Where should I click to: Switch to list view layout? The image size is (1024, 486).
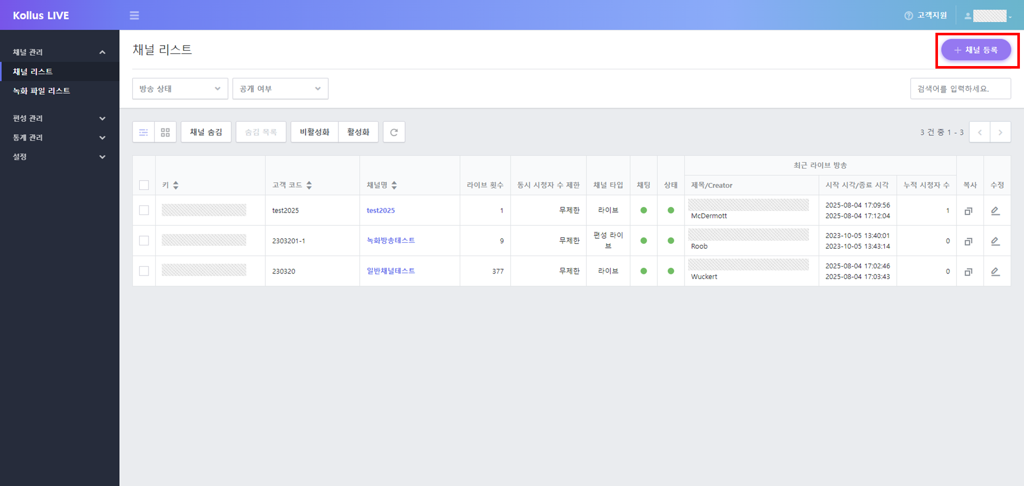pyautogui.click(x=144, y=132)
